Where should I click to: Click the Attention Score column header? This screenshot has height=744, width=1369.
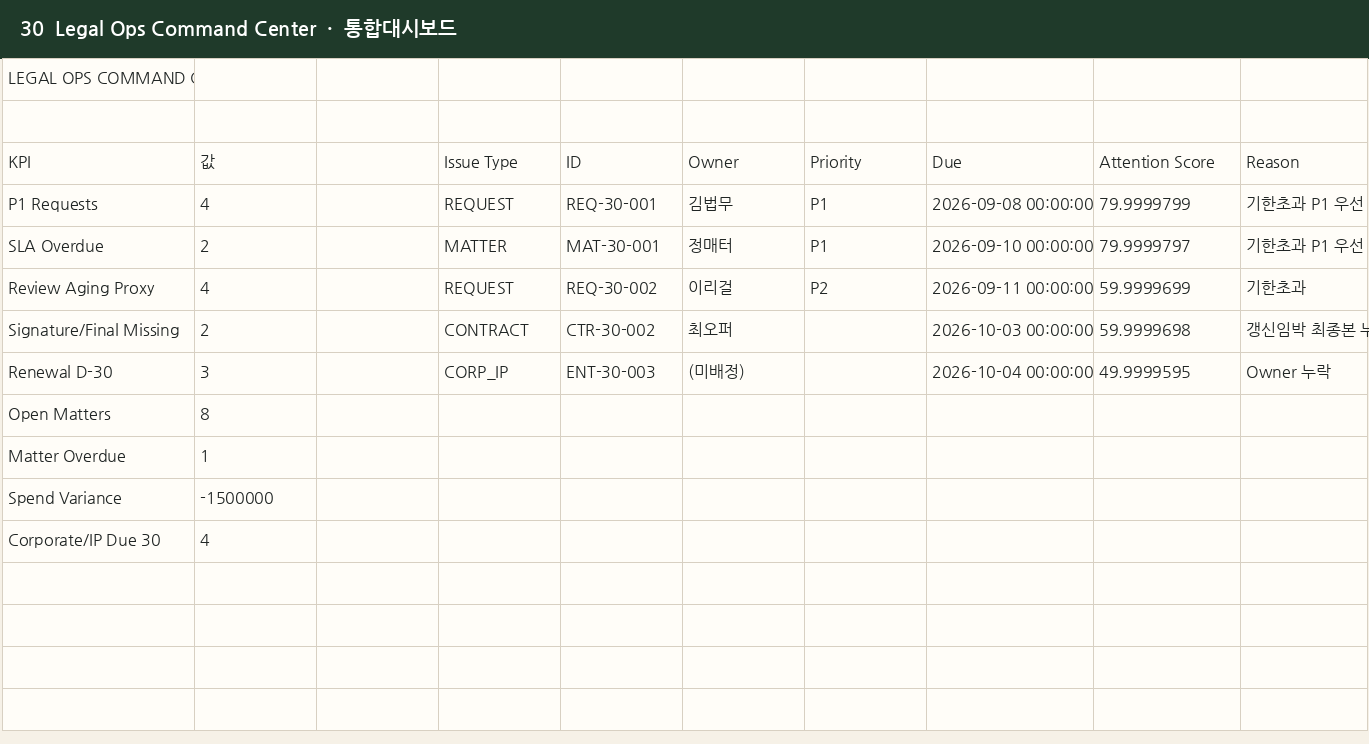(x=1166, y=163)
